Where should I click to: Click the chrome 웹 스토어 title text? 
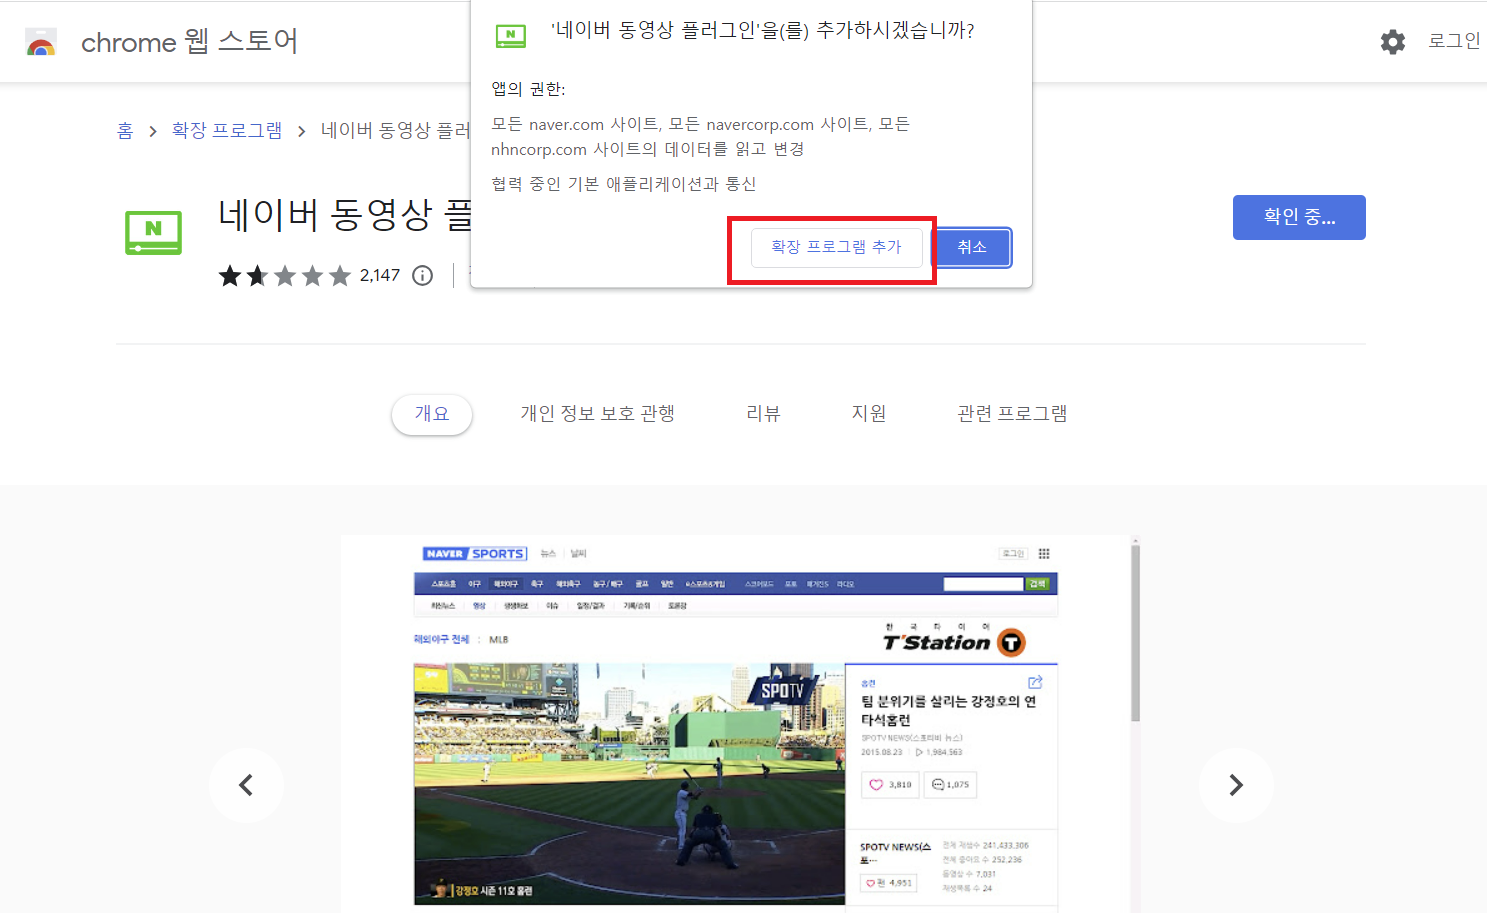(189, 41)
